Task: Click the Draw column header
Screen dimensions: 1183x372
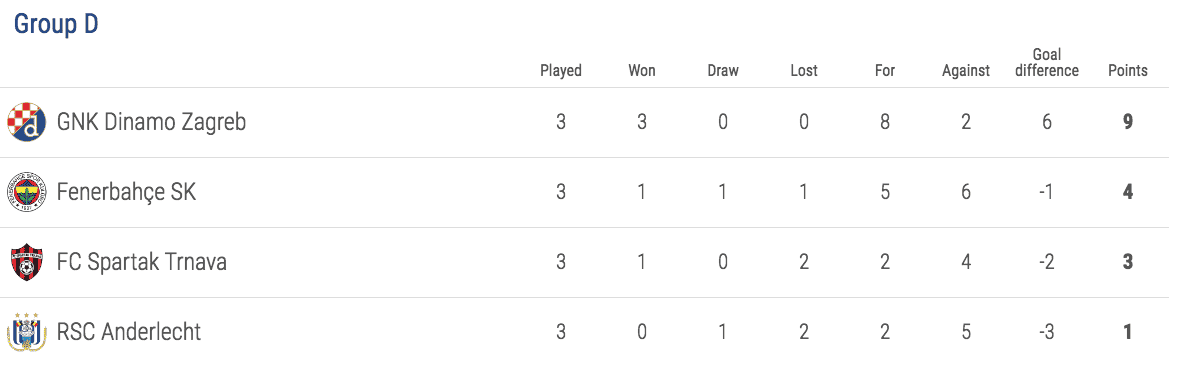Action: 723,71
